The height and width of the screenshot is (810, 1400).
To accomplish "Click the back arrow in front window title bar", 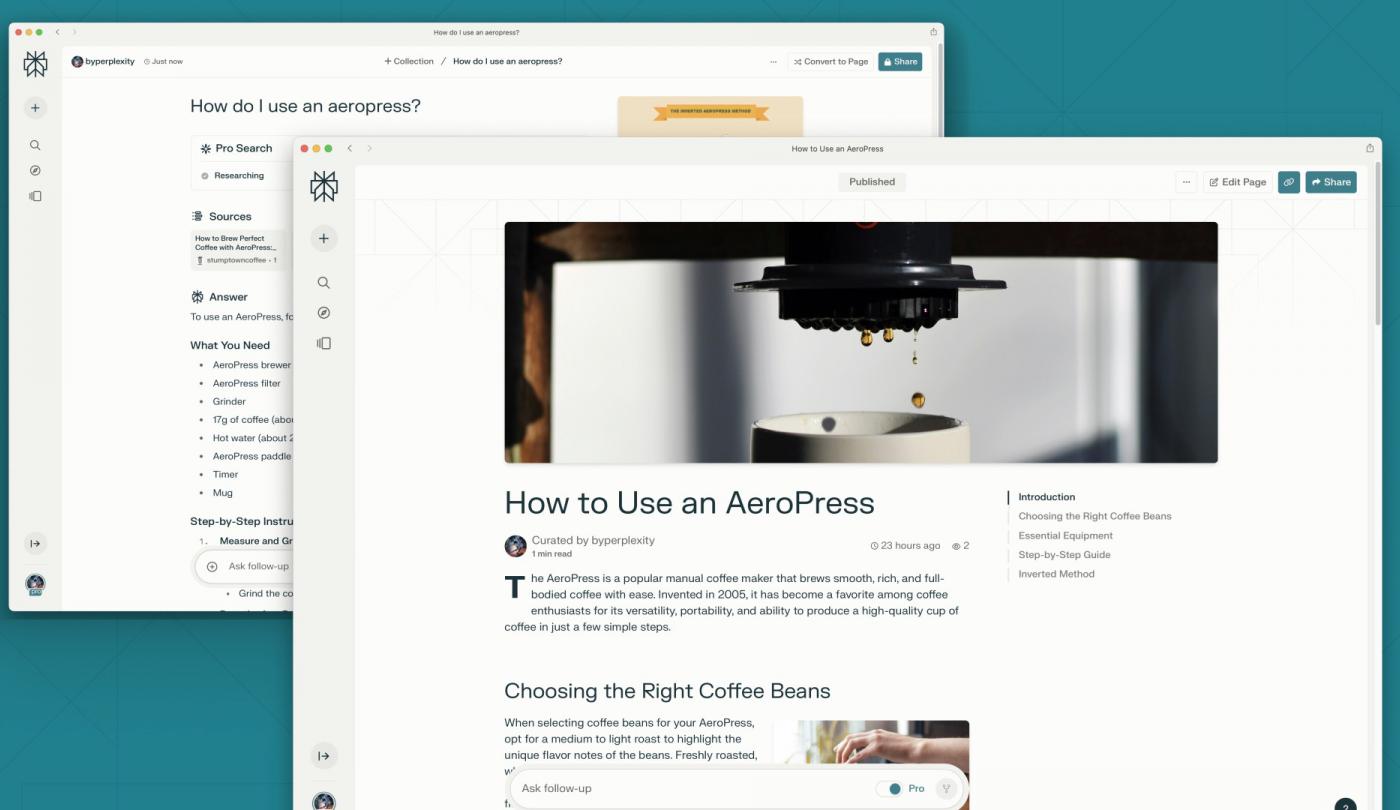I will pyautogui.click(x=350, y=148).
